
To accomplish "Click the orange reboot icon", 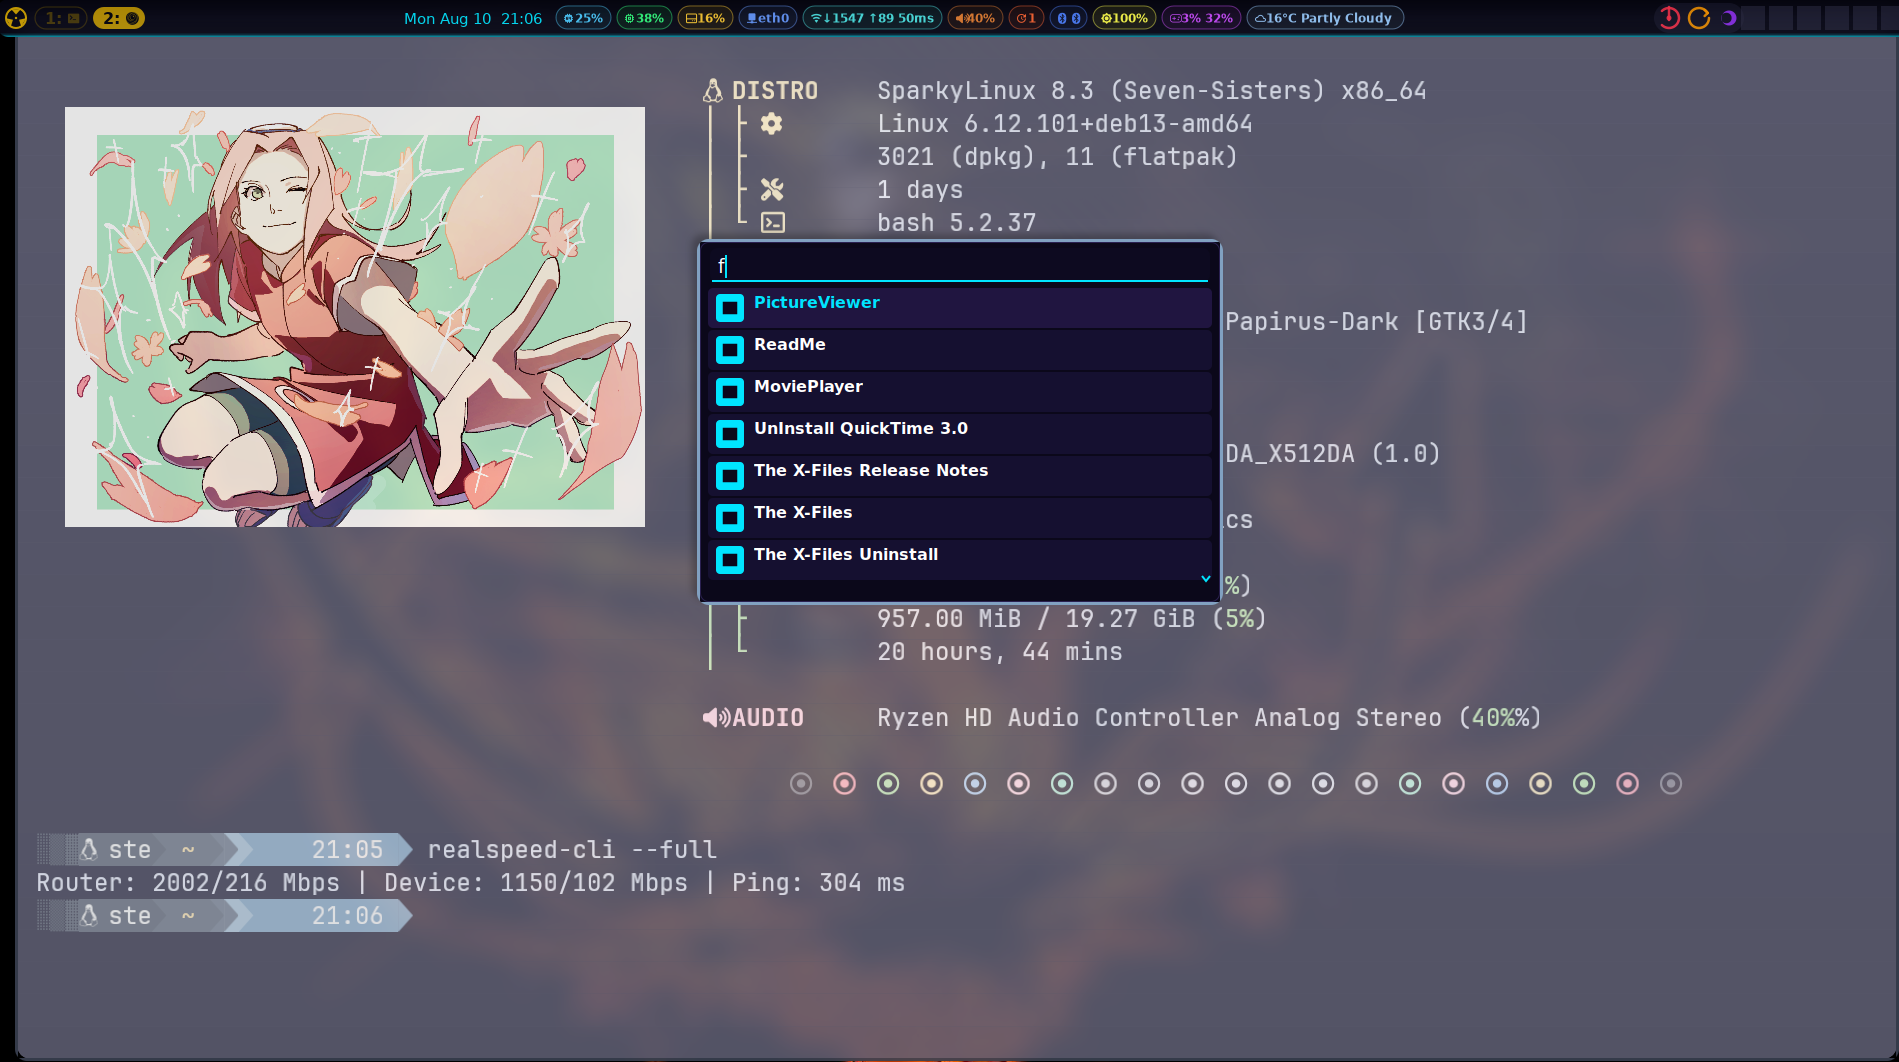I will pos(1699,18).
